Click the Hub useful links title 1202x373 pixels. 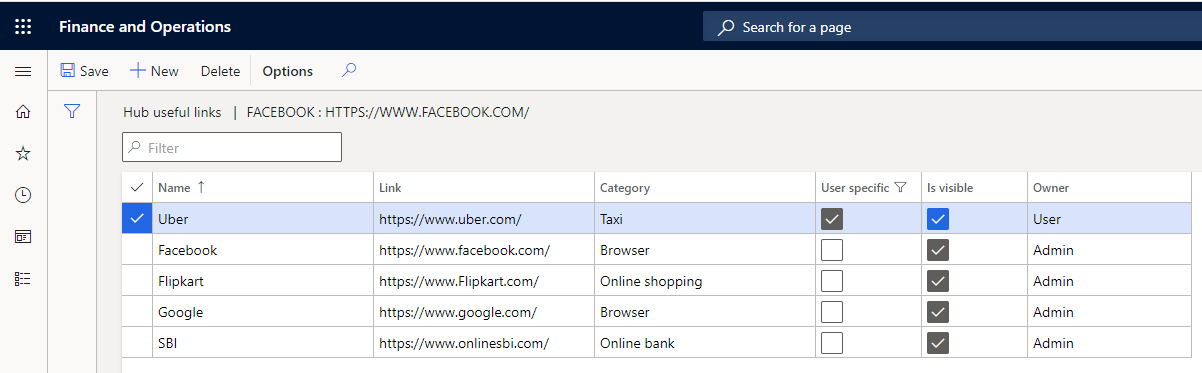click(172, 112)
